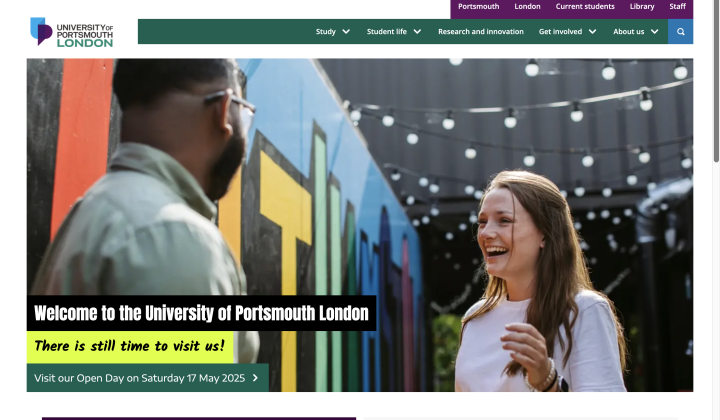720x420 pixels.
Task: Visit the Open Day Saturday 17 May link
Action: [147, 378]
